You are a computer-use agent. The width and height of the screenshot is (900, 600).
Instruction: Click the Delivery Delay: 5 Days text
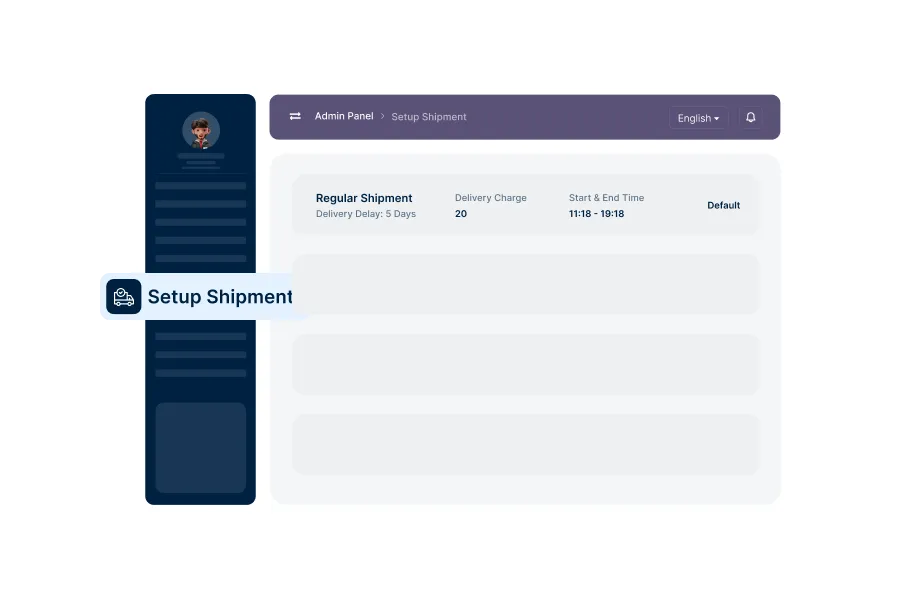pos(366,214)
